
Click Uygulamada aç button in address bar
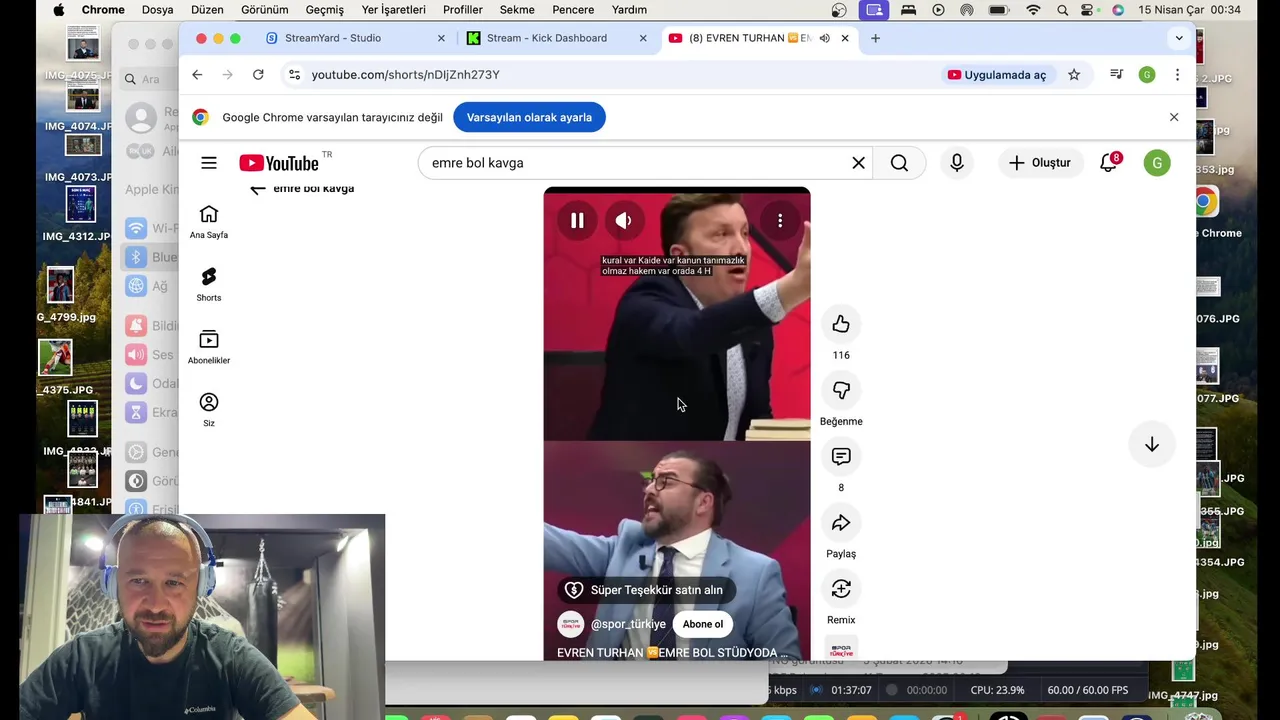point(997,75)
